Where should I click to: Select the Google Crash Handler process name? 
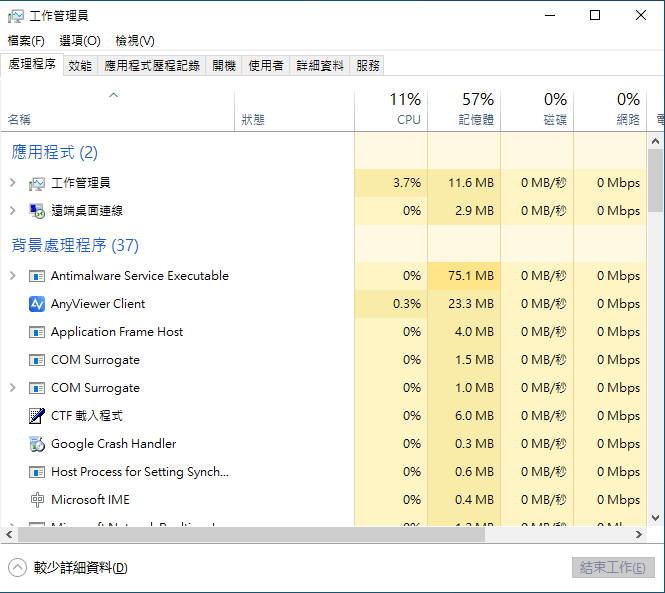(x=114, y=444)
